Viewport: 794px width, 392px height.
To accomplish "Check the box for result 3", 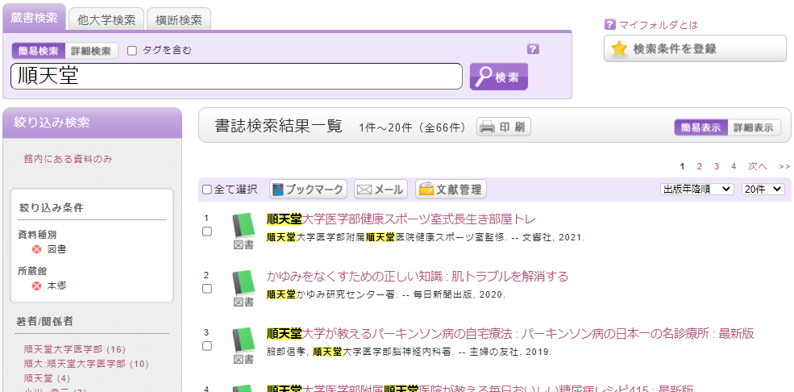I will (x=207, y=346).
